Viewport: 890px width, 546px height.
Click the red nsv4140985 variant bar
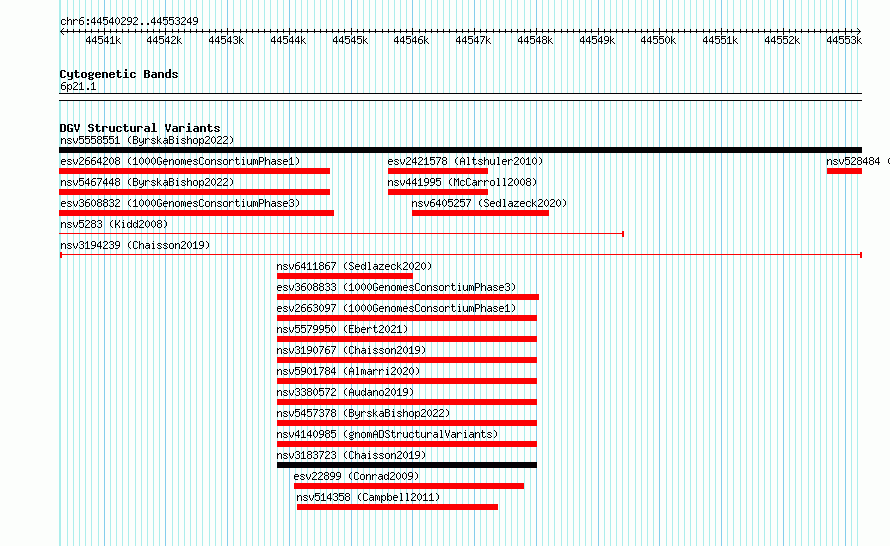pyautogui.click(x=406, y=444)
